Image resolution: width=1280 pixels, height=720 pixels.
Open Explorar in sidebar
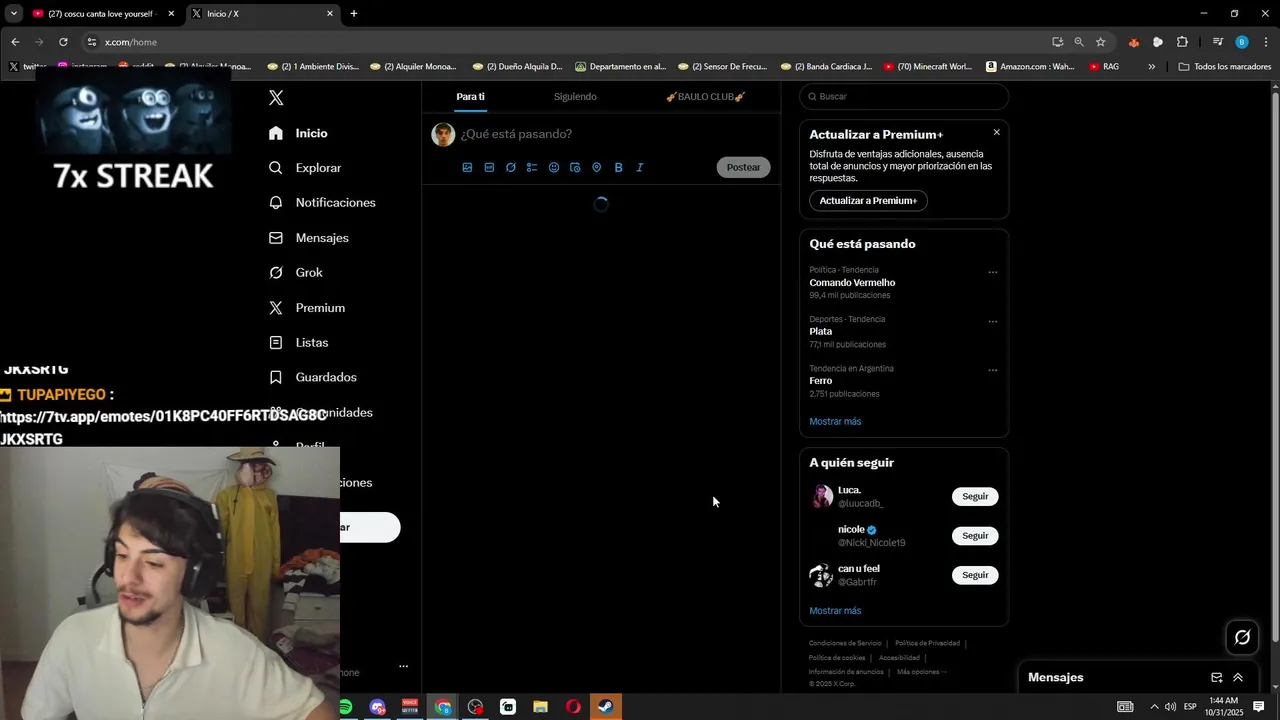(x=305, y=168)
